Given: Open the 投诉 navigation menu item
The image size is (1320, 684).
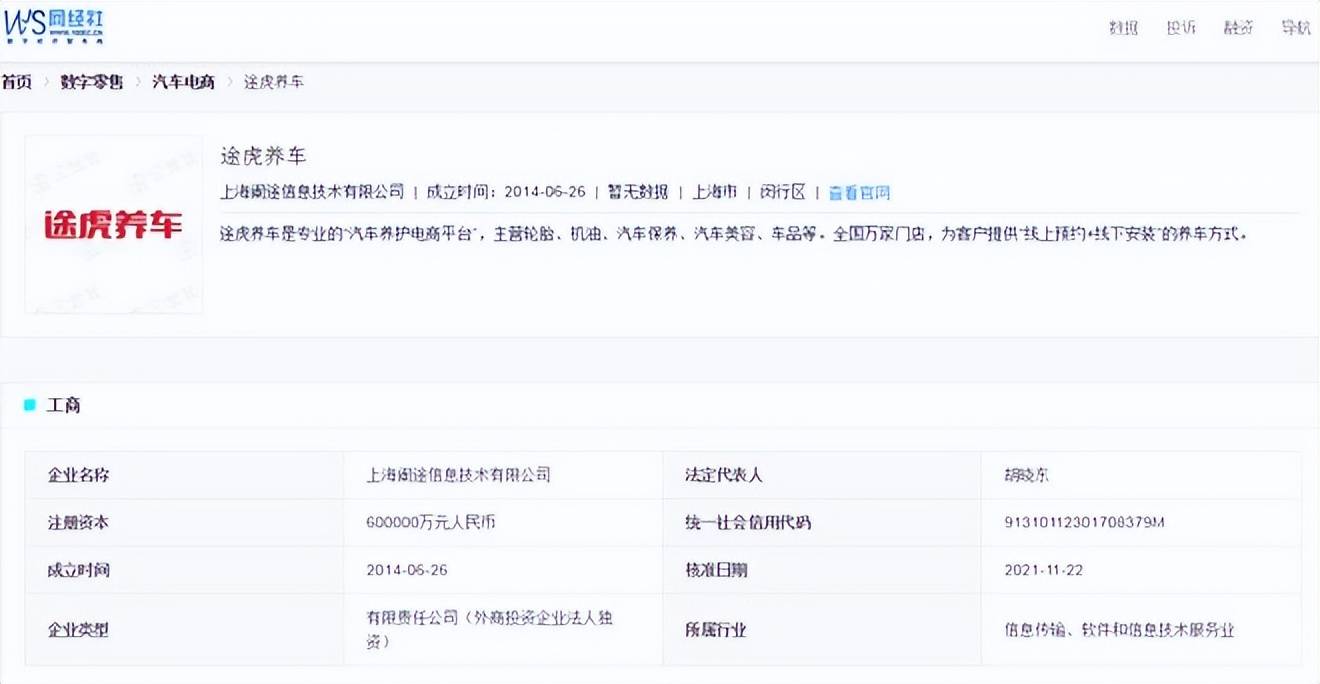Looking at the screenshot, I should point(1181,28).
